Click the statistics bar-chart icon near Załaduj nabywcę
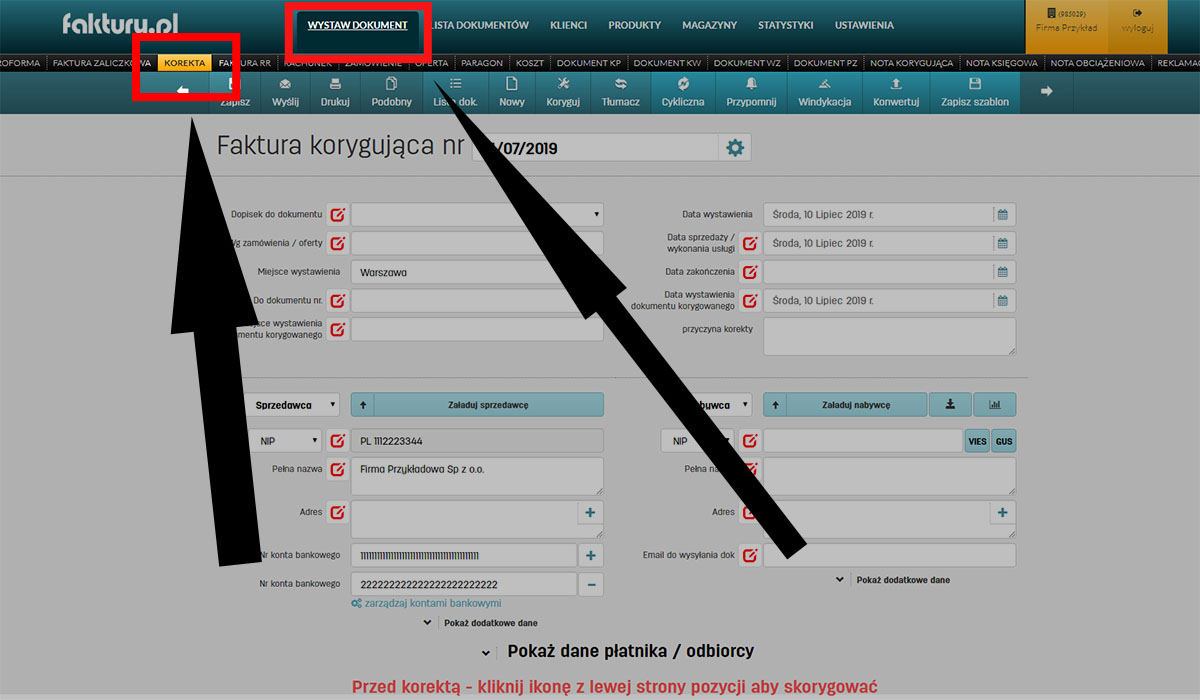The height and width of the screenshot is (700, 1200). point(995,404)
